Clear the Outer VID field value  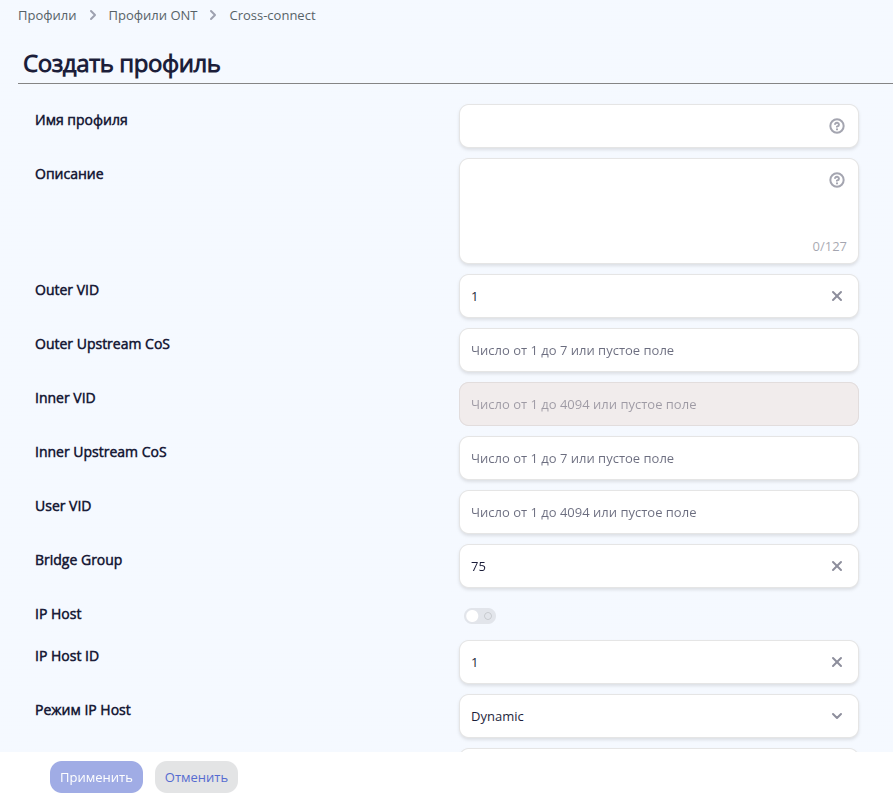pos(837,296)
